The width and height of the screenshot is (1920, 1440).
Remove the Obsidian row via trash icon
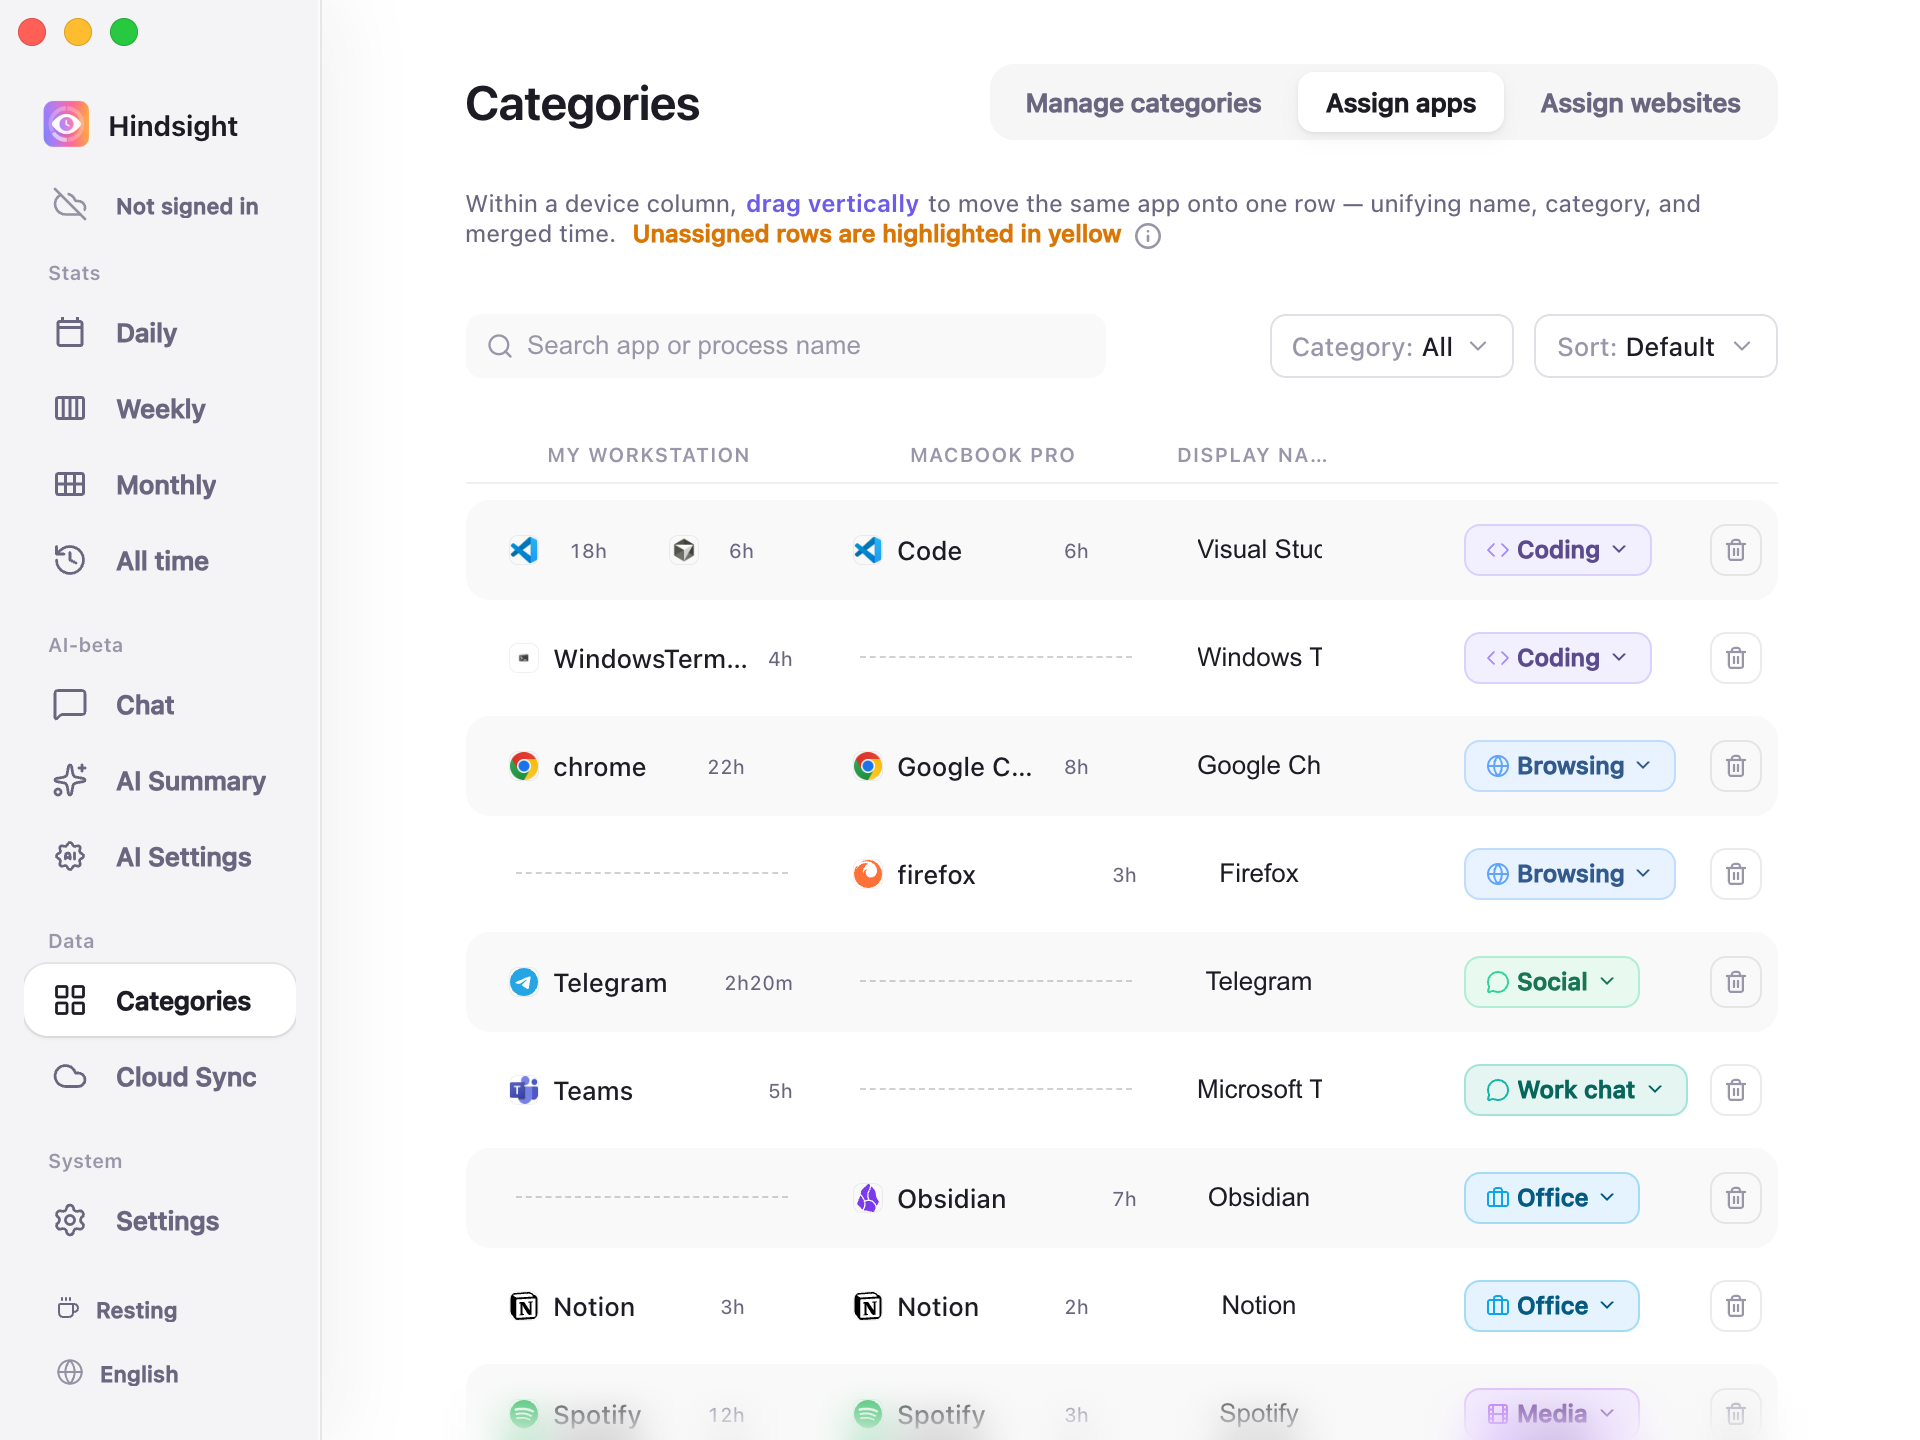click(1735, 1198)
